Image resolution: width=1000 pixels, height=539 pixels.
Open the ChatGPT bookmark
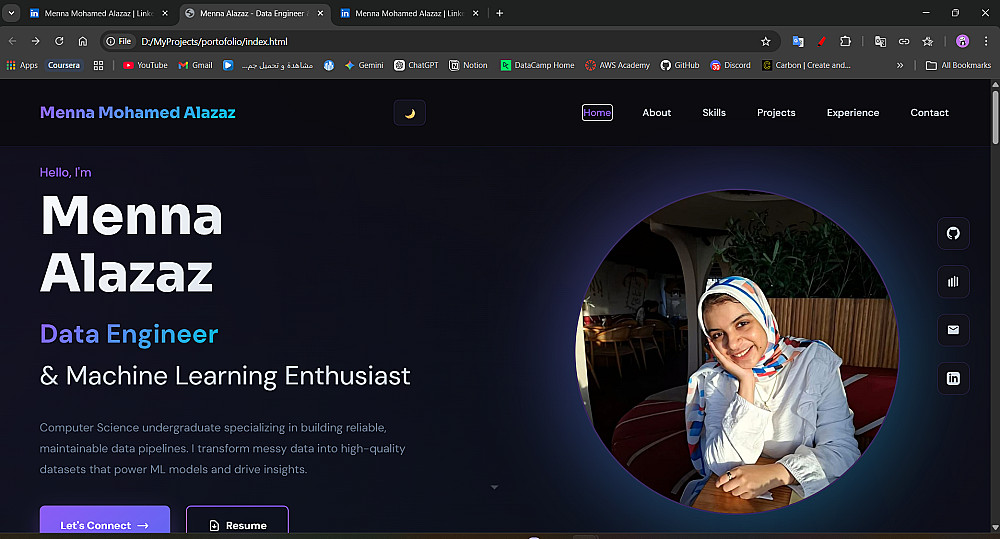click(x=416, y=65)
